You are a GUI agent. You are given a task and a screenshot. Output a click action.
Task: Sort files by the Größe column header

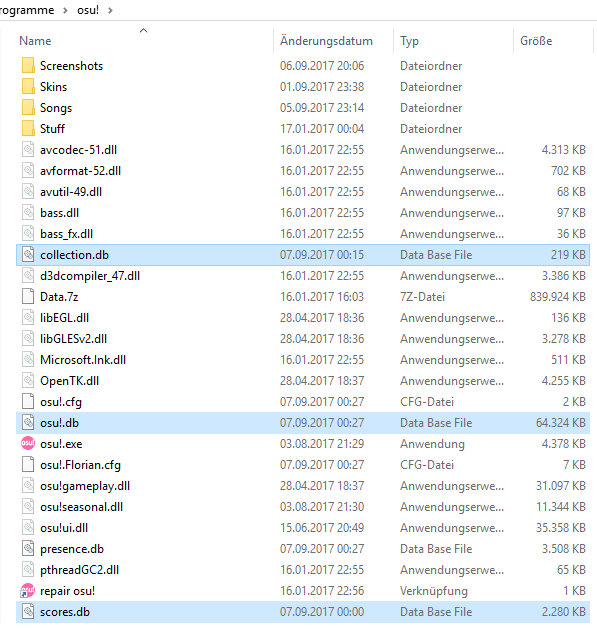[x=536, y=41]
